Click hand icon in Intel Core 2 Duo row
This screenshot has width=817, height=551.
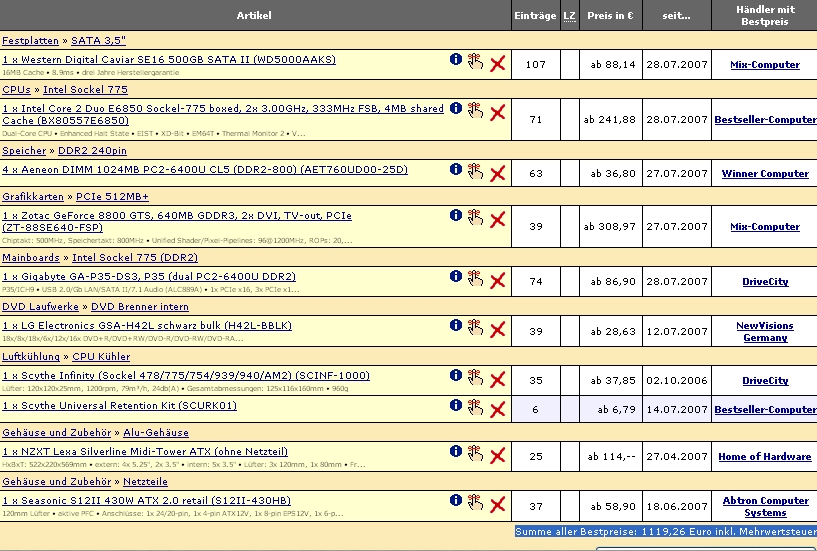point(475,110)
